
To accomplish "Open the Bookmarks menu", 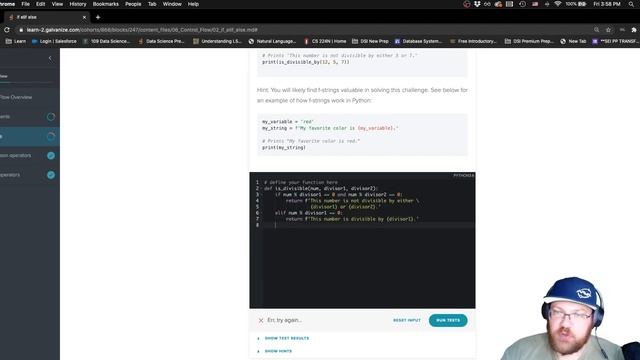I will pos(105,4).
